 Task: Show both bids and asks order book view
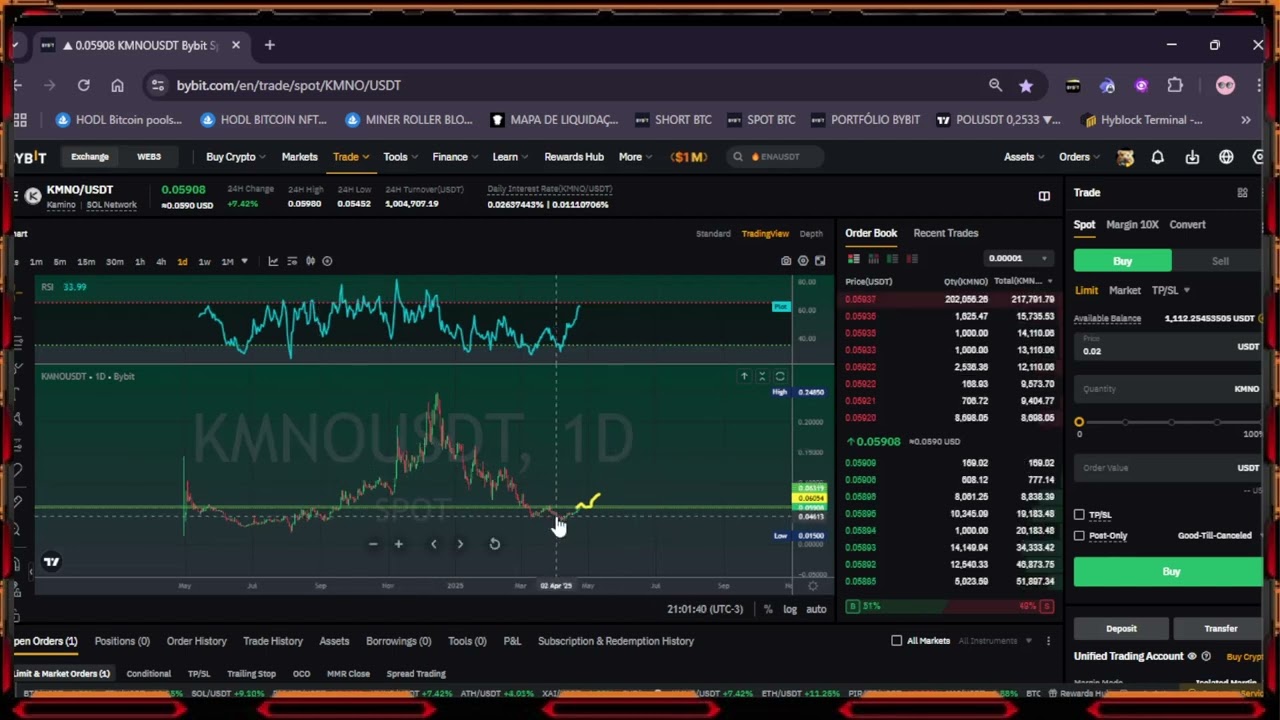(854, 259)
